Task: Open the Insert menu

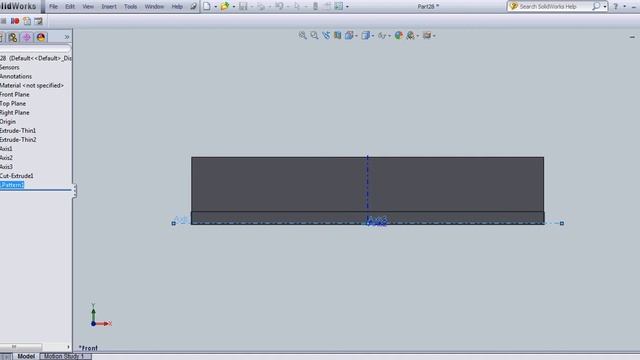Action: (x=109, y=7)
